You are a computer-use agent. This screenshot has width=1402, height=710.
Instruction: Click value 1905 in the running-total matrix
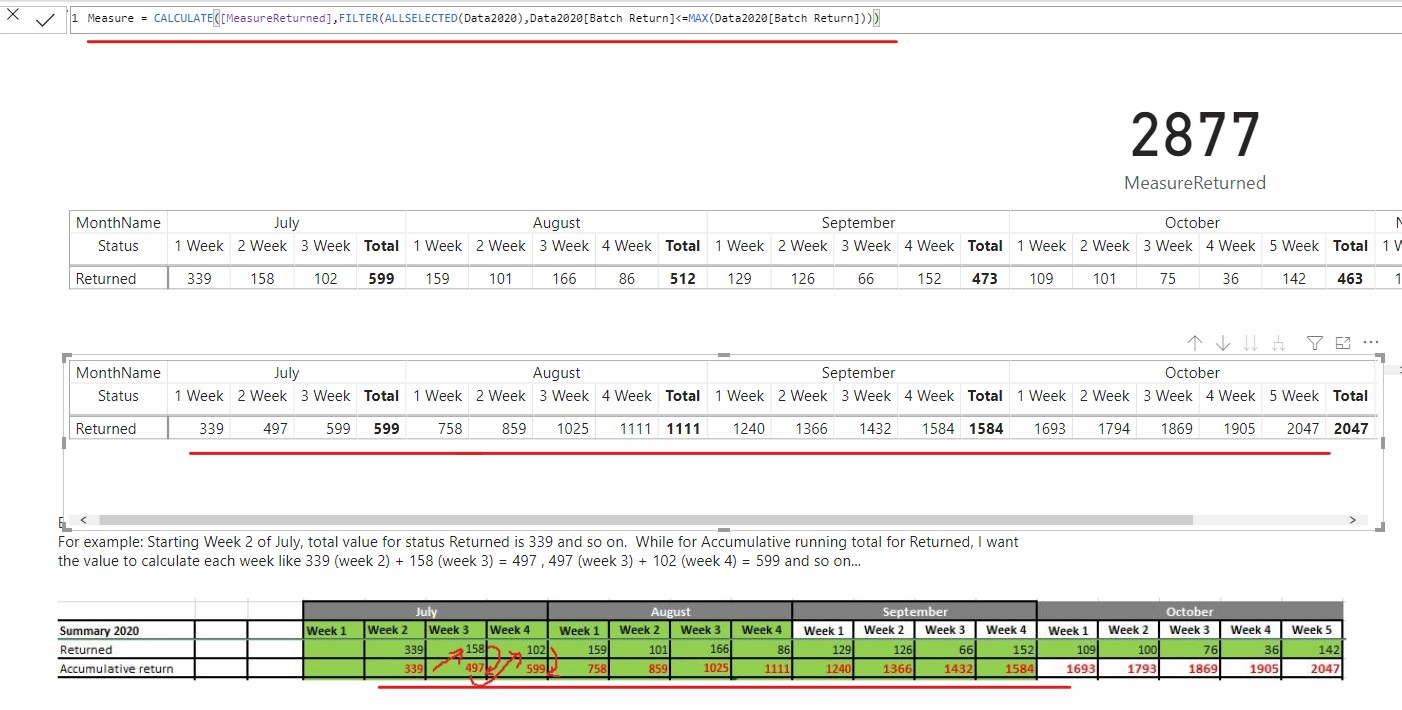pos(1240,429)
